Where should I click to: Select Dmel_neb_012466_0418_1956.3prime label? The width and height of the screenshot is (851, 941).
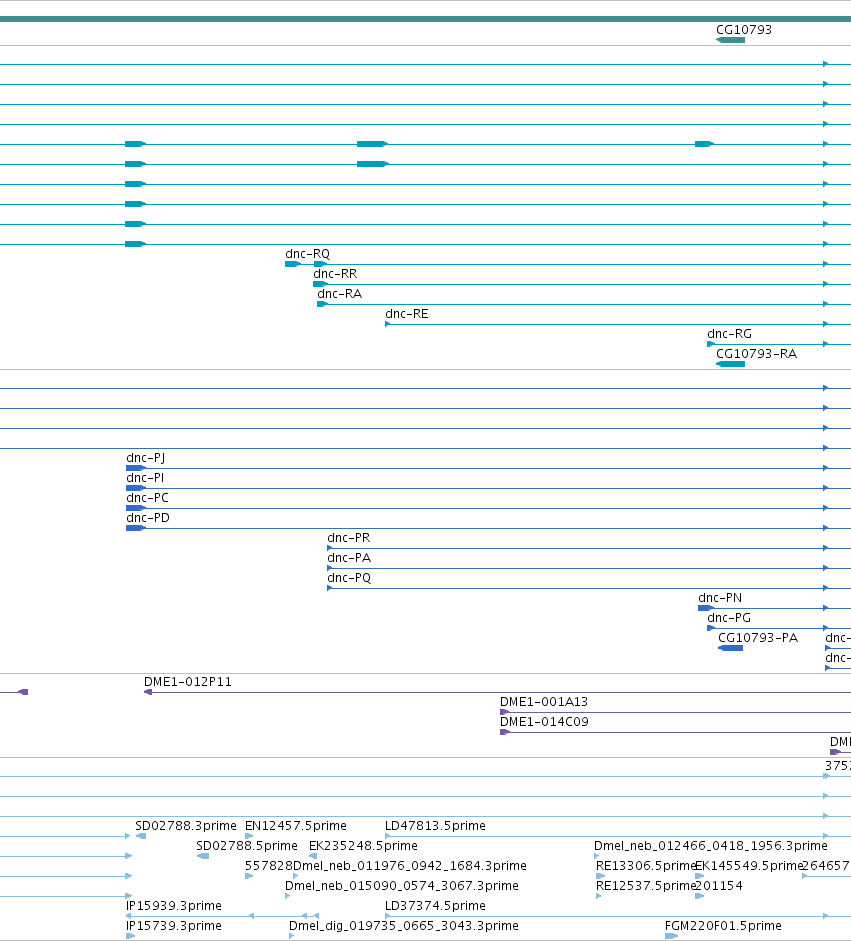click(x=711, y=846)
